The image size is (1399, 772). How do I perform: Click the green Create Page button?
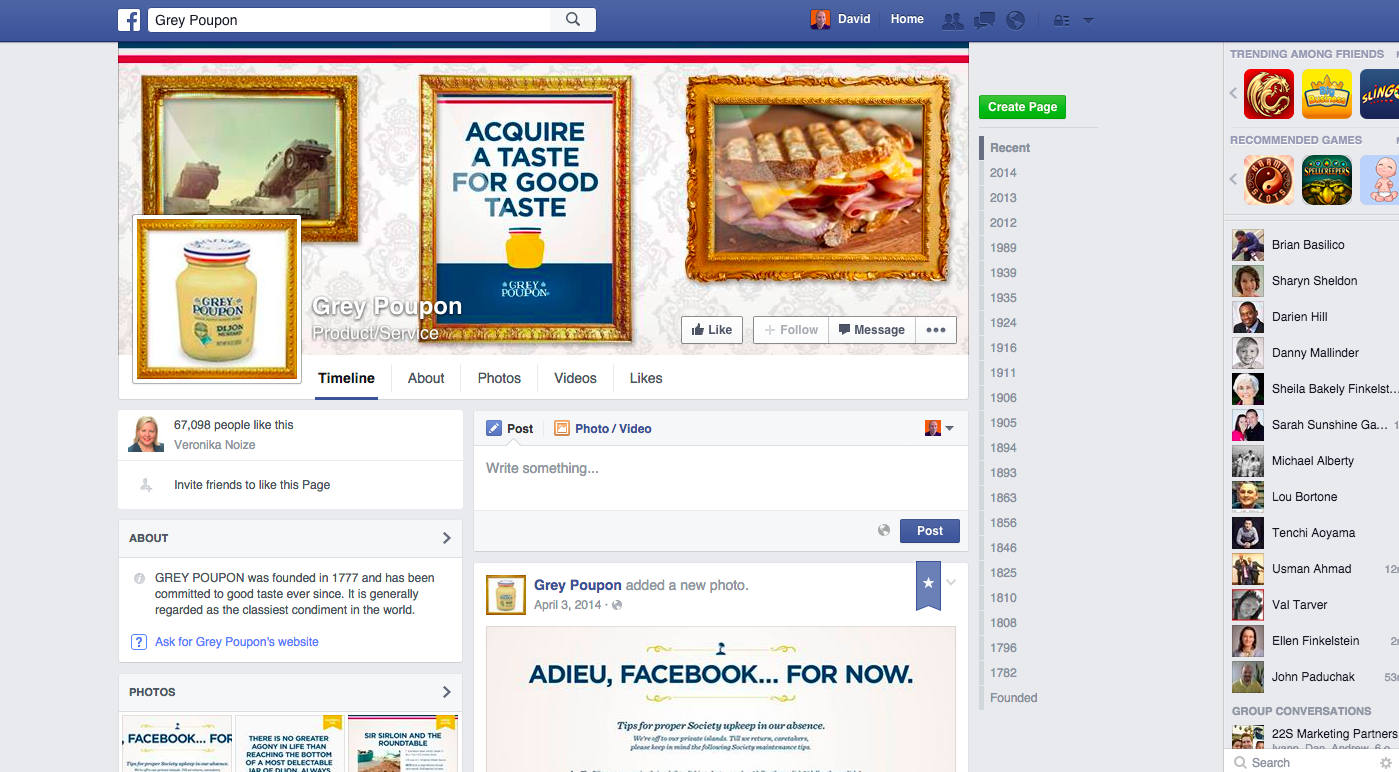tap(1022, 107)
